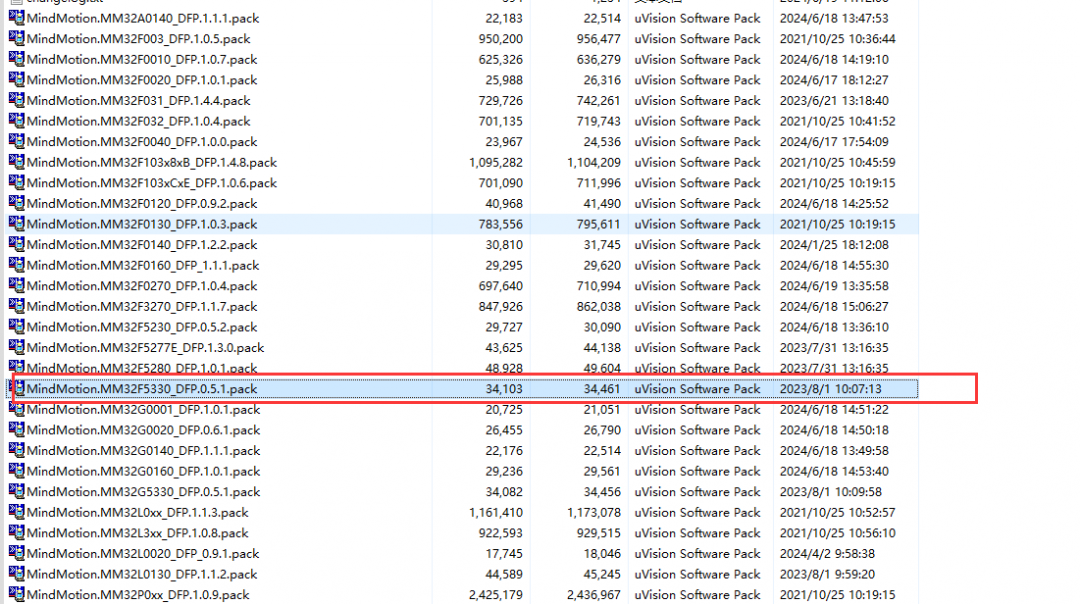Select file name MindMotion.MM32F5330_DFP.0.5.1.pack
Viewport: 1080px width, 604px height.
point(142,389)
